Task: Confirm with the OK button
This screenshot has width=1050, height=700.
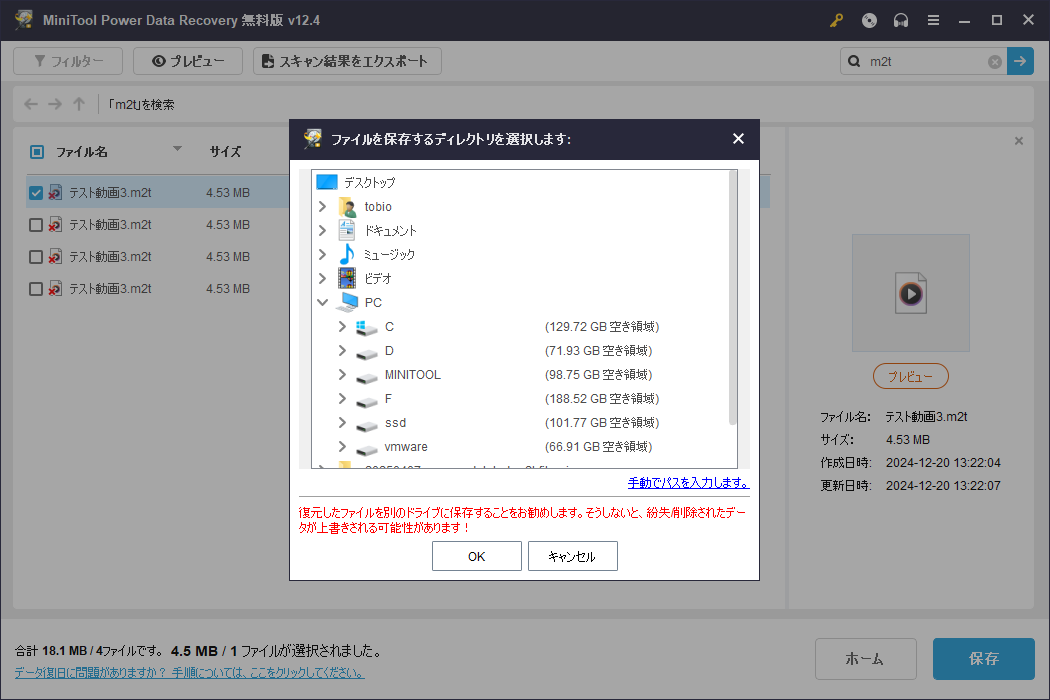Action: point(477,556)
